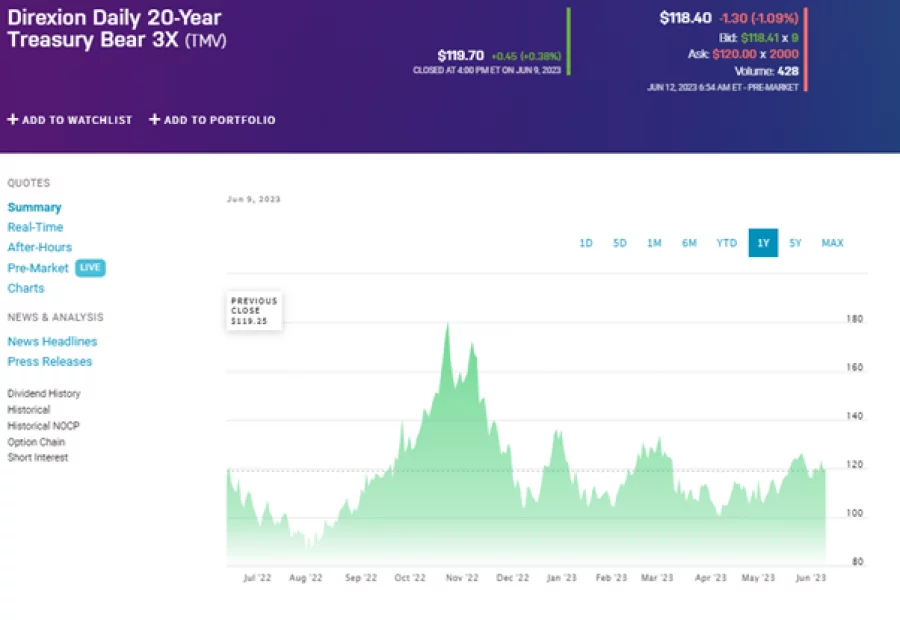The width and height of the screenshot is (900, 620).
Task: Switch to the Real-Time quotes view
Action: [35, 227]
